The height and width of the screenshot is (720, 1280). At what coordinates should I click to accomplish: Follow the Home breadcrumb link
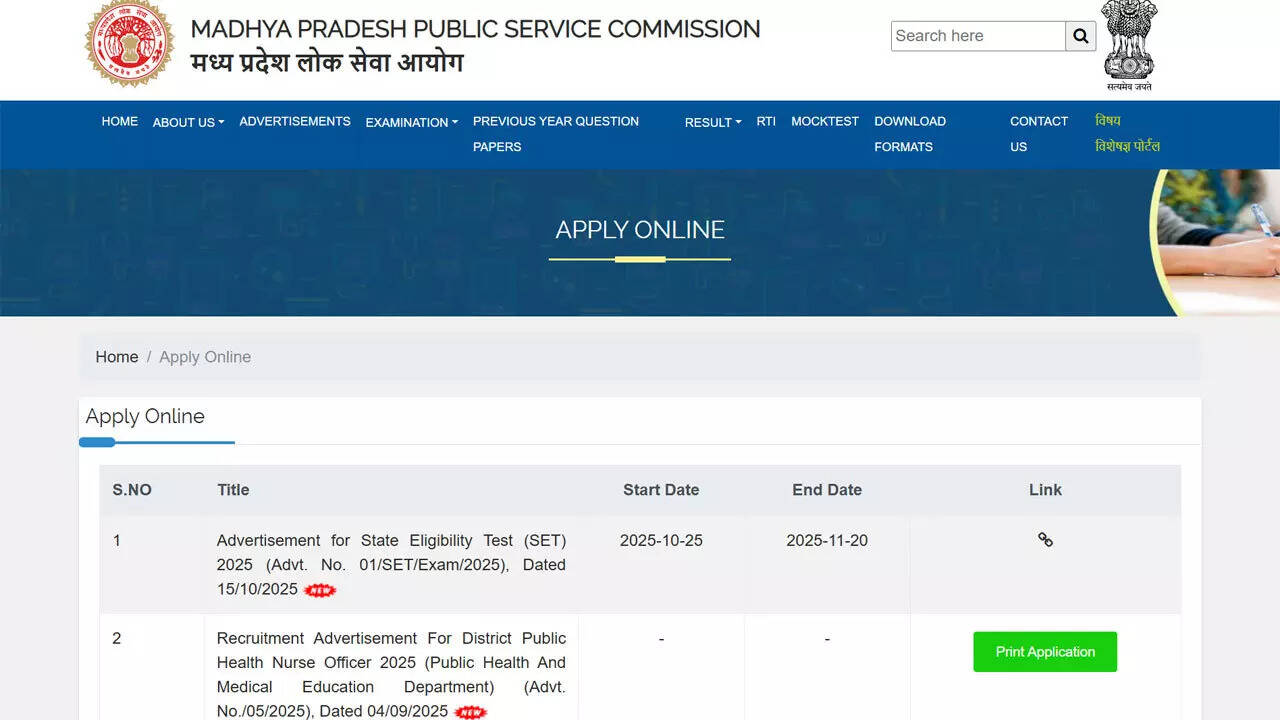tap(117, 356)
